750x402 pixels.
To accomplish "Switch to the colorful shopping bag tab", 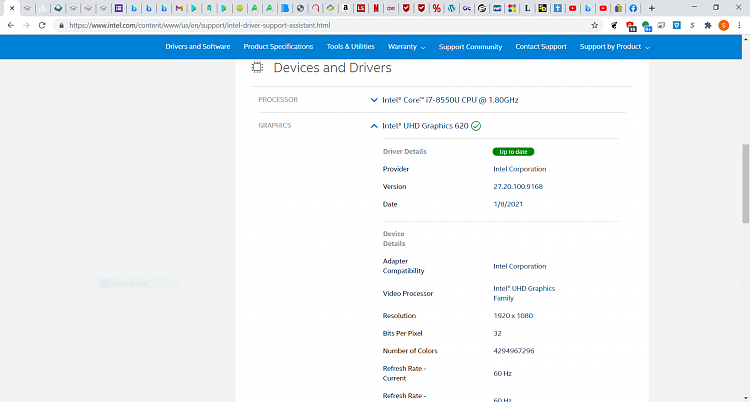I will coord(618,8).
